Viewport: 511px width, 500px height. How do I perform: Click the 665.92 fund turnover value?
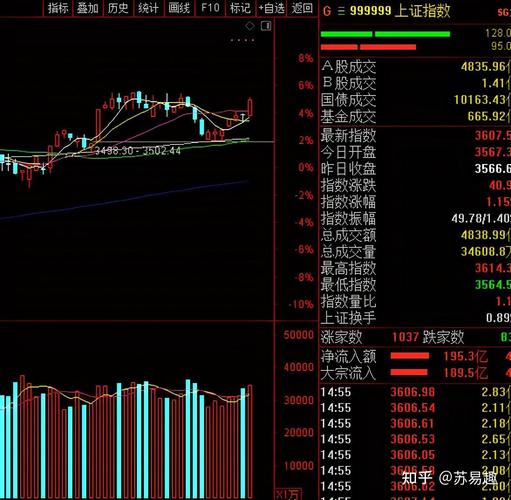489,116
